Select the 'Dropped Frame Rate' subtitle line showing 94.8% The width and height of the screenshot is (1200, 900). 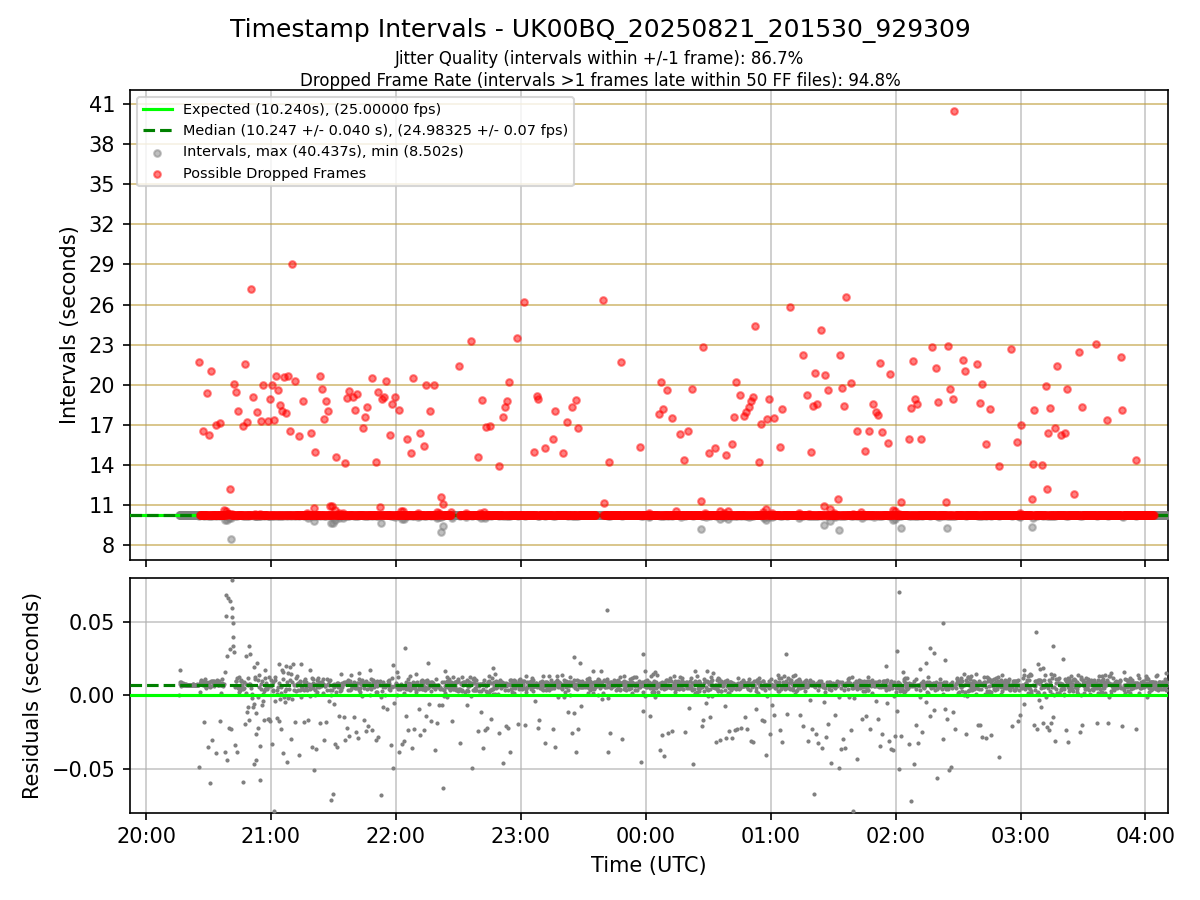point(600,80)
